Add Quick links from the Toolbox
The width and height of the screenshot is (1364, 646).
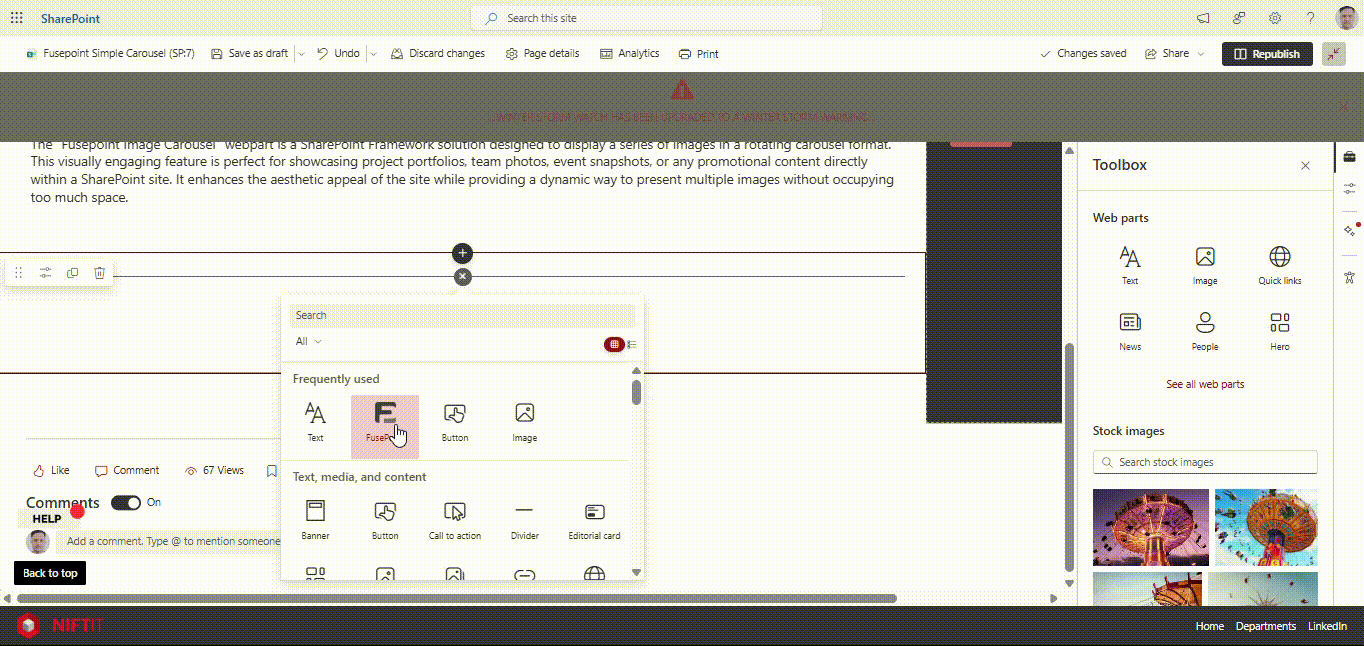click(x=1279, y=265)
